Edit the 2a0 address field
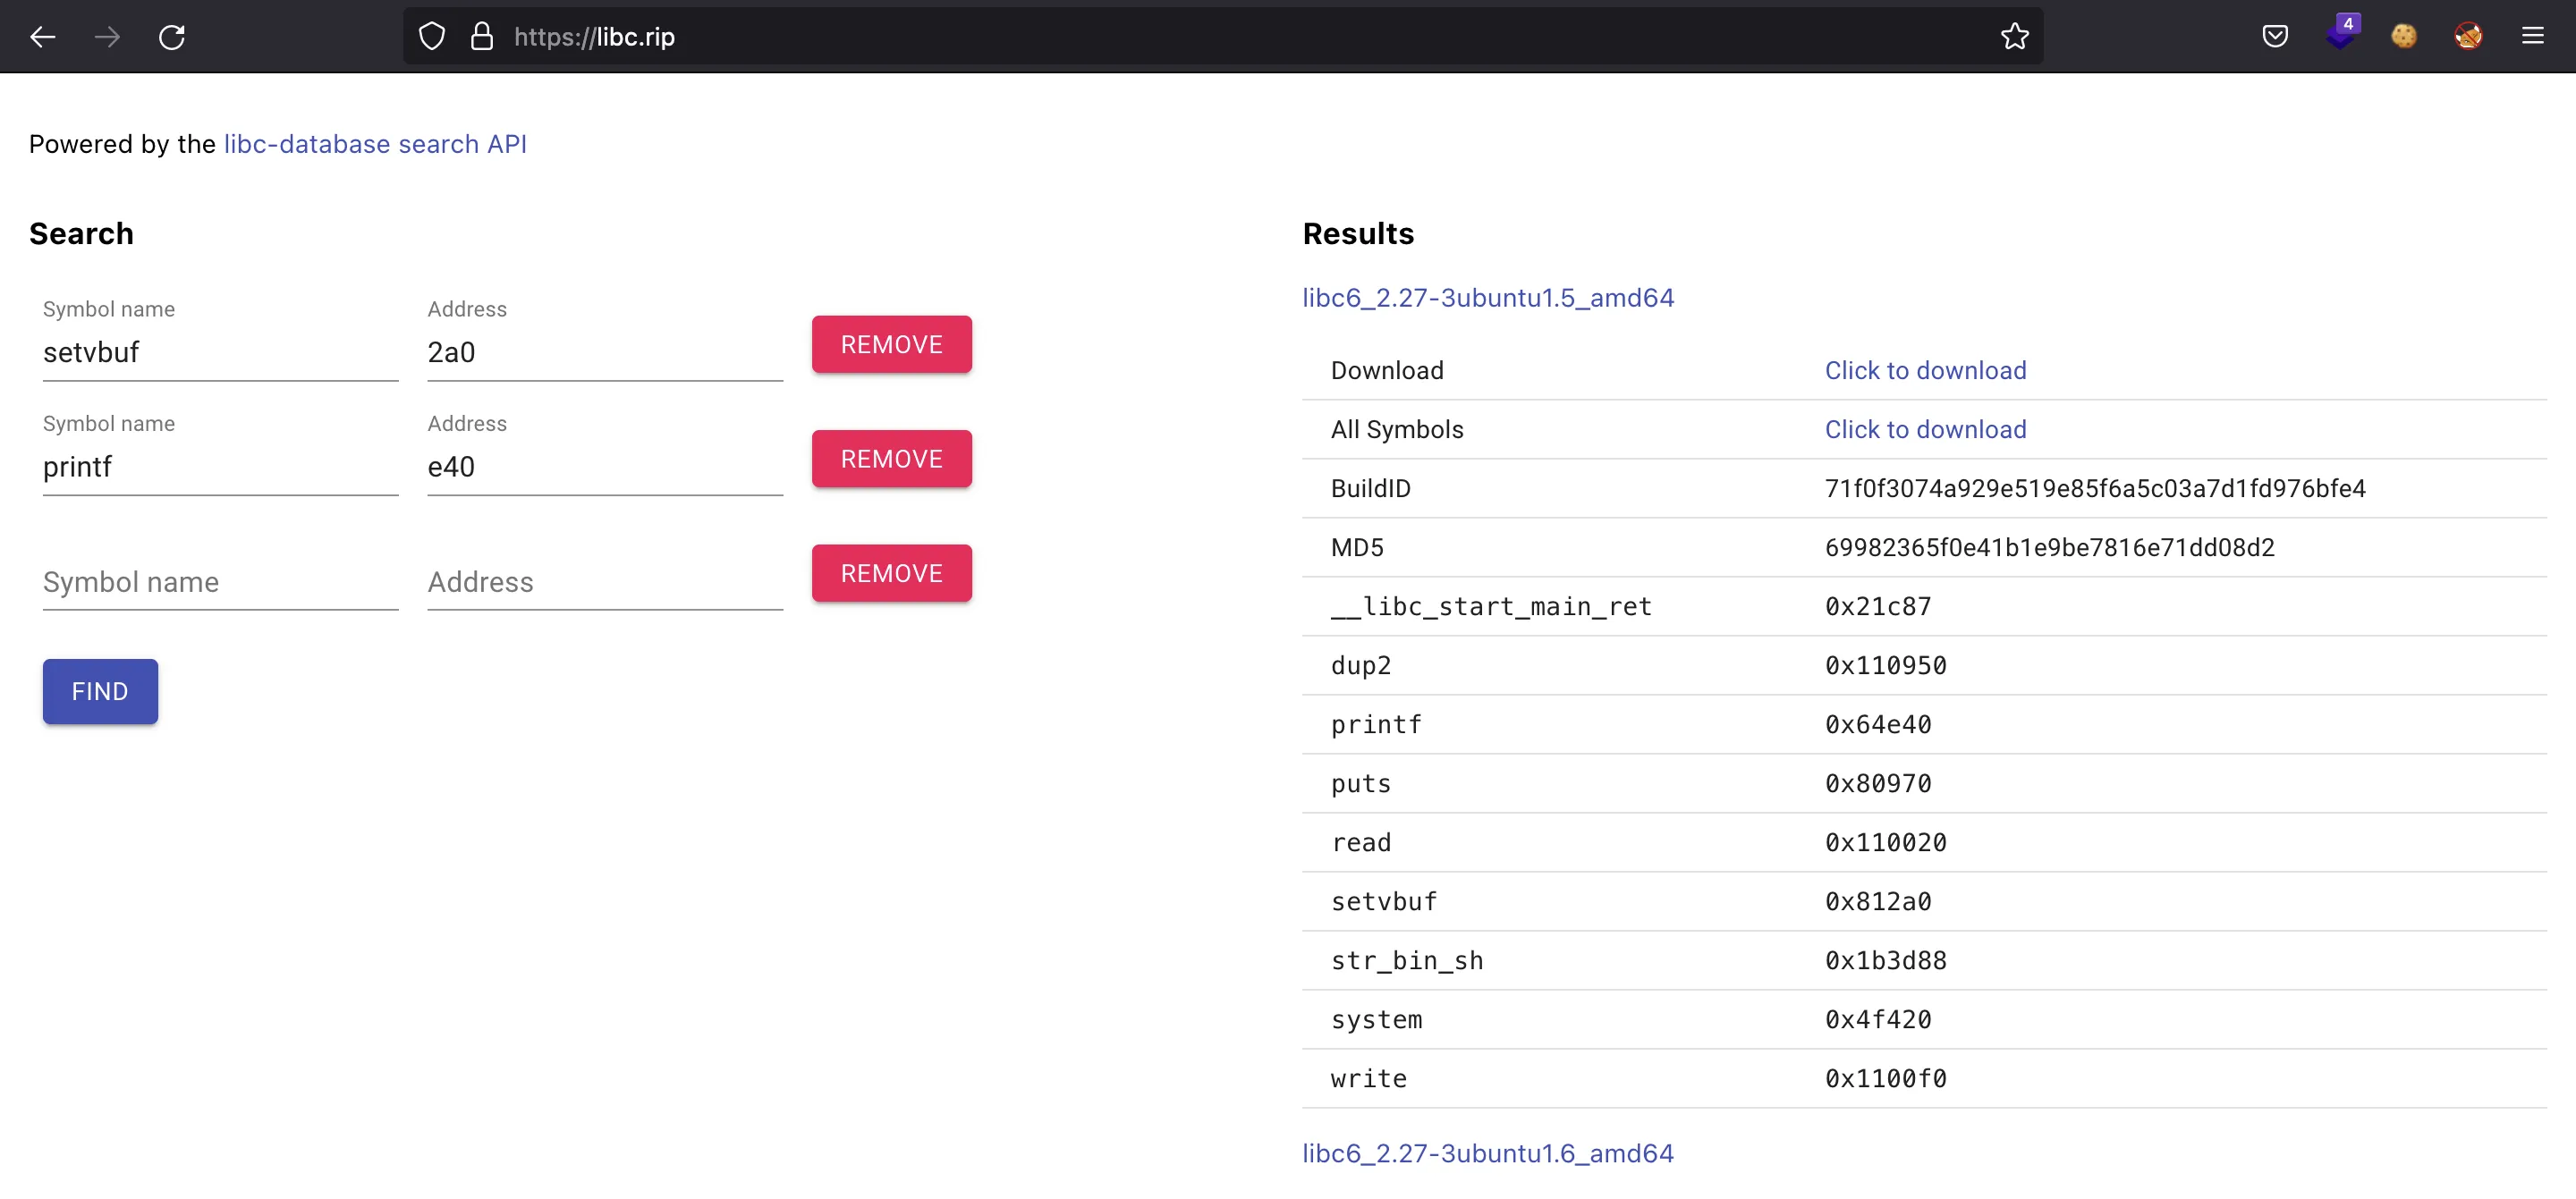The width and height of the screenshot is (2576, 1199). pos(605,352)
